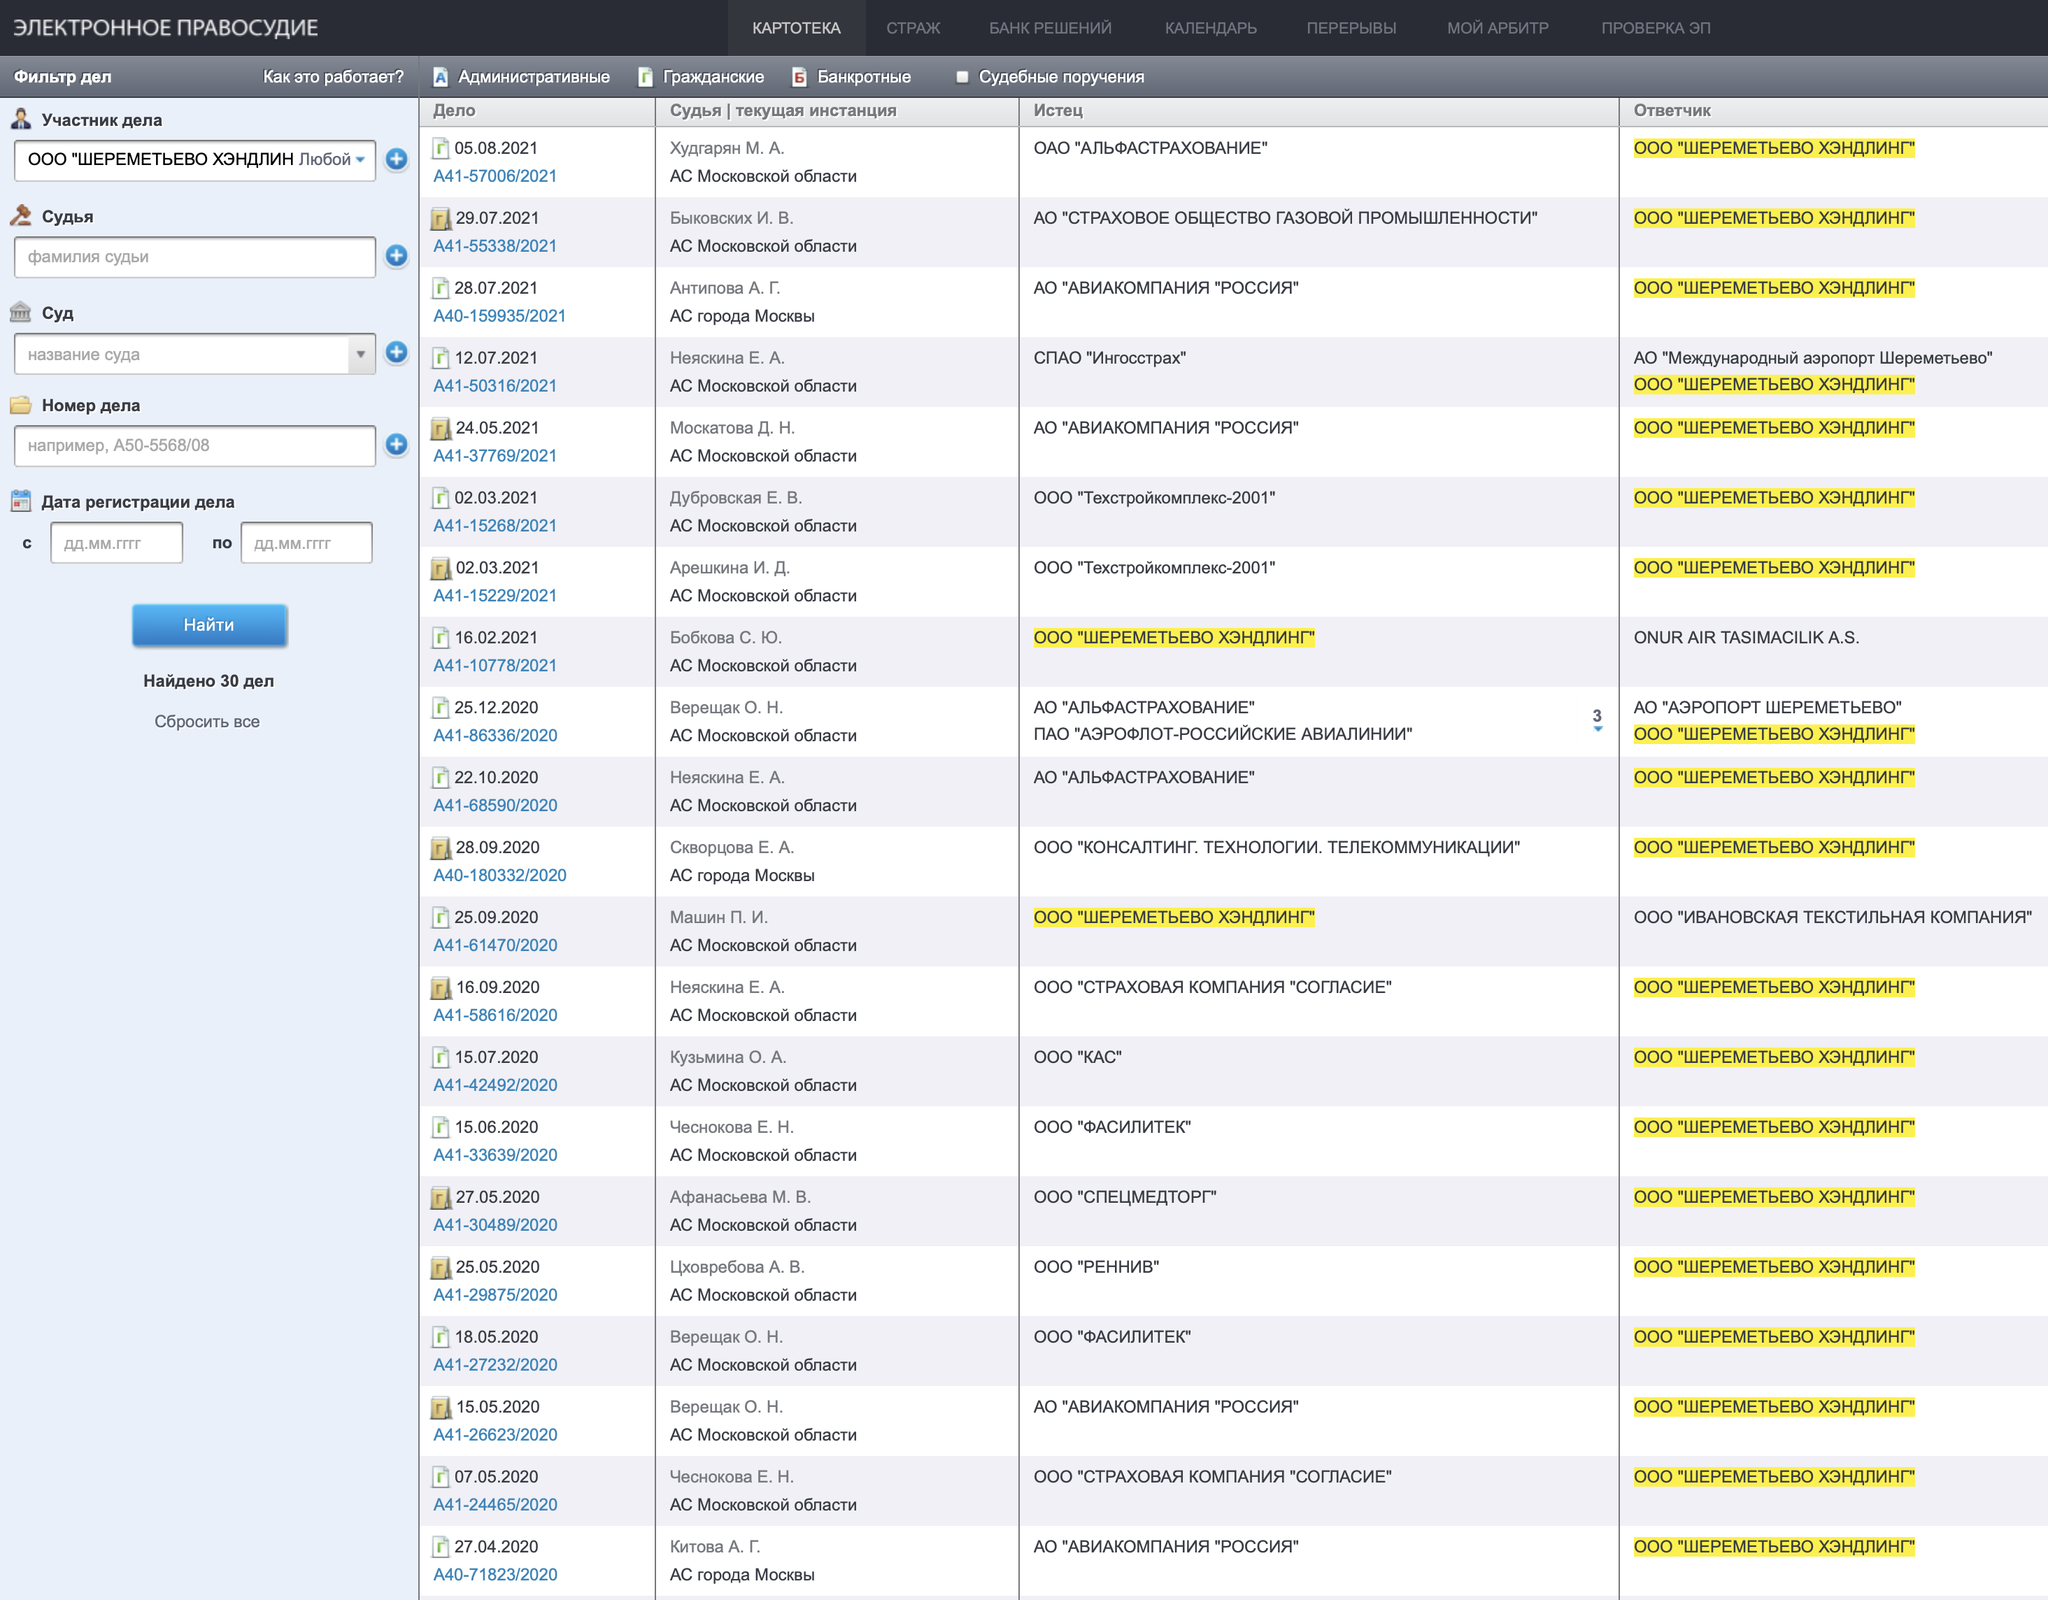The width and height of the screenshot is (2048, 1600).
Task: Open the Любой participant role dropdown
Action: click(332, 159)
